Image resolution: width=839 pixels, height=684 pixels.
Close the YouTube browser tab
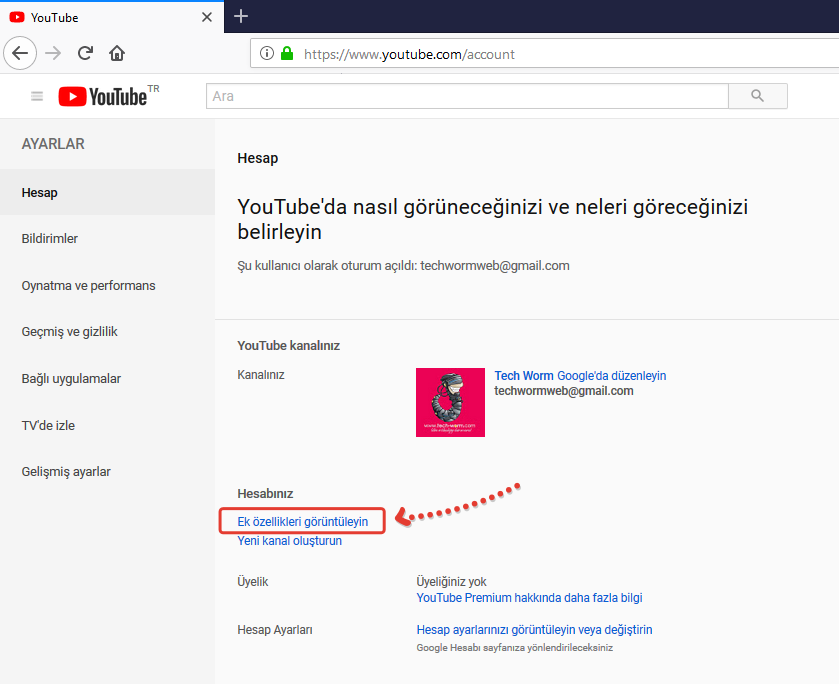point(207,17)
